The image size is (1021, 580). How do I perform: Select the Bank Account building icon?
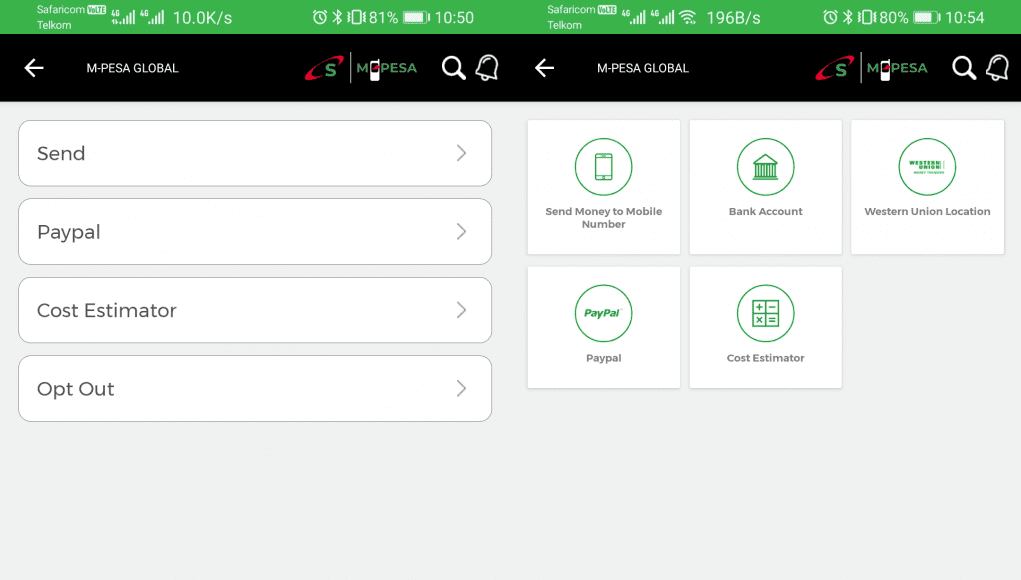766,167
